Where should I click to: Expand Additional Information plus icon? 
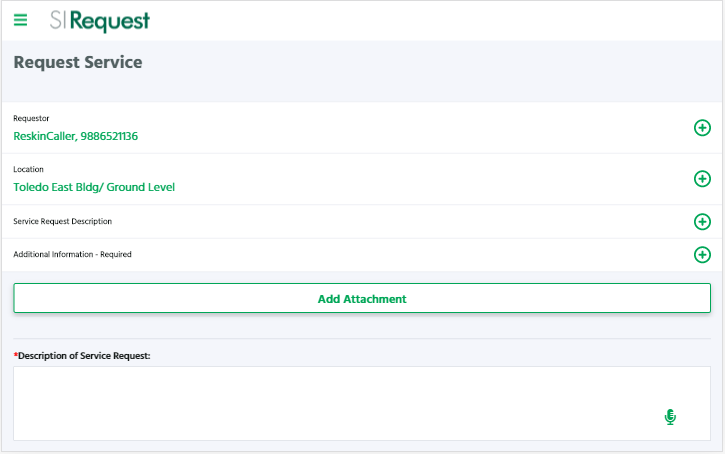click(702, 254)
